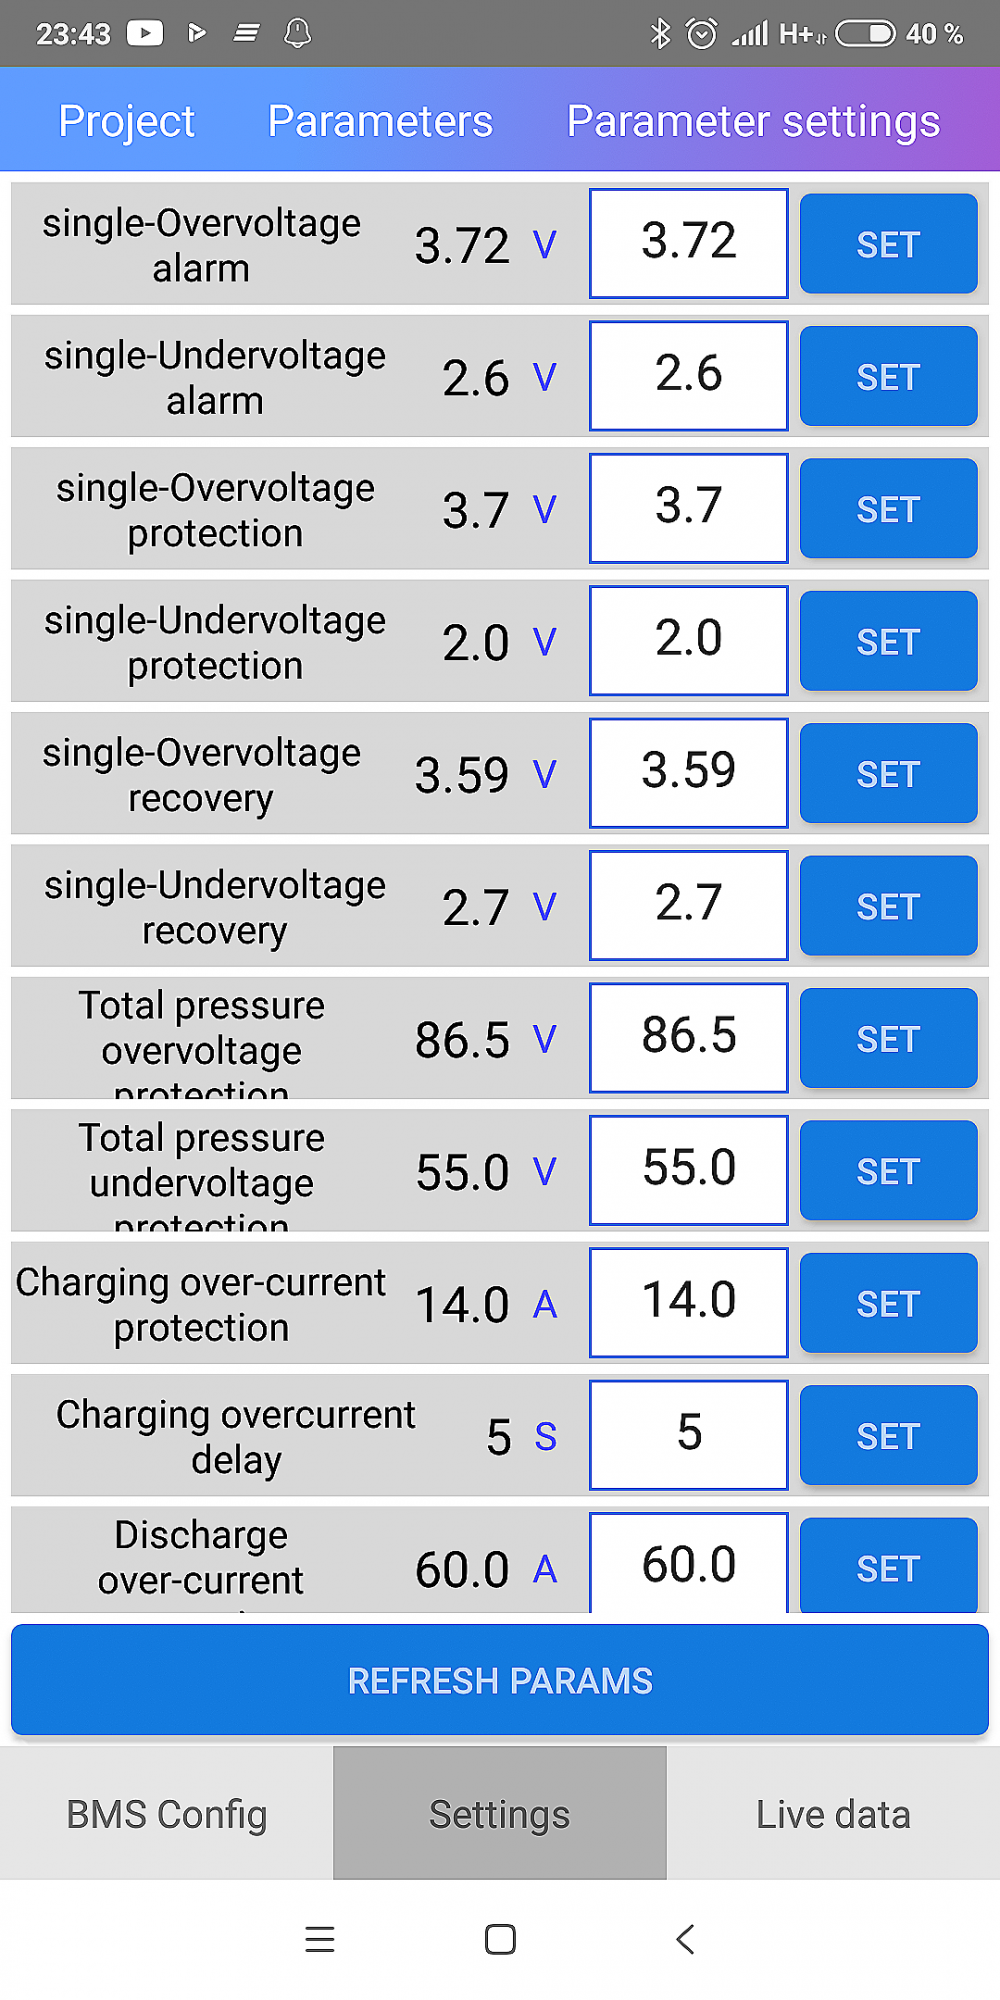Tap the alarm clock status icon
1000x2000 pixels.
pos(702,33)
